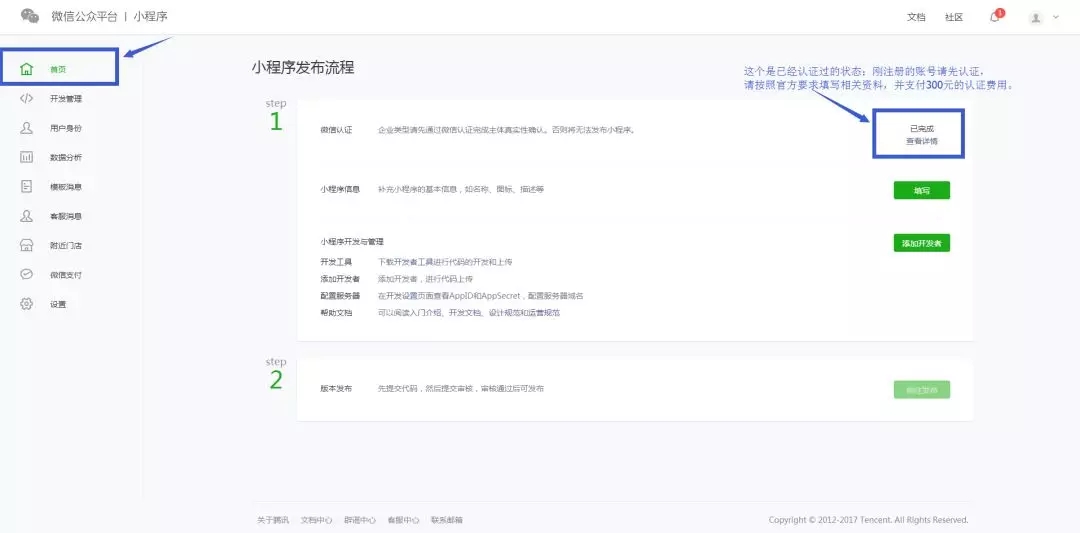Open 开发管理 via its code-bracket icon

coord(26,98)
